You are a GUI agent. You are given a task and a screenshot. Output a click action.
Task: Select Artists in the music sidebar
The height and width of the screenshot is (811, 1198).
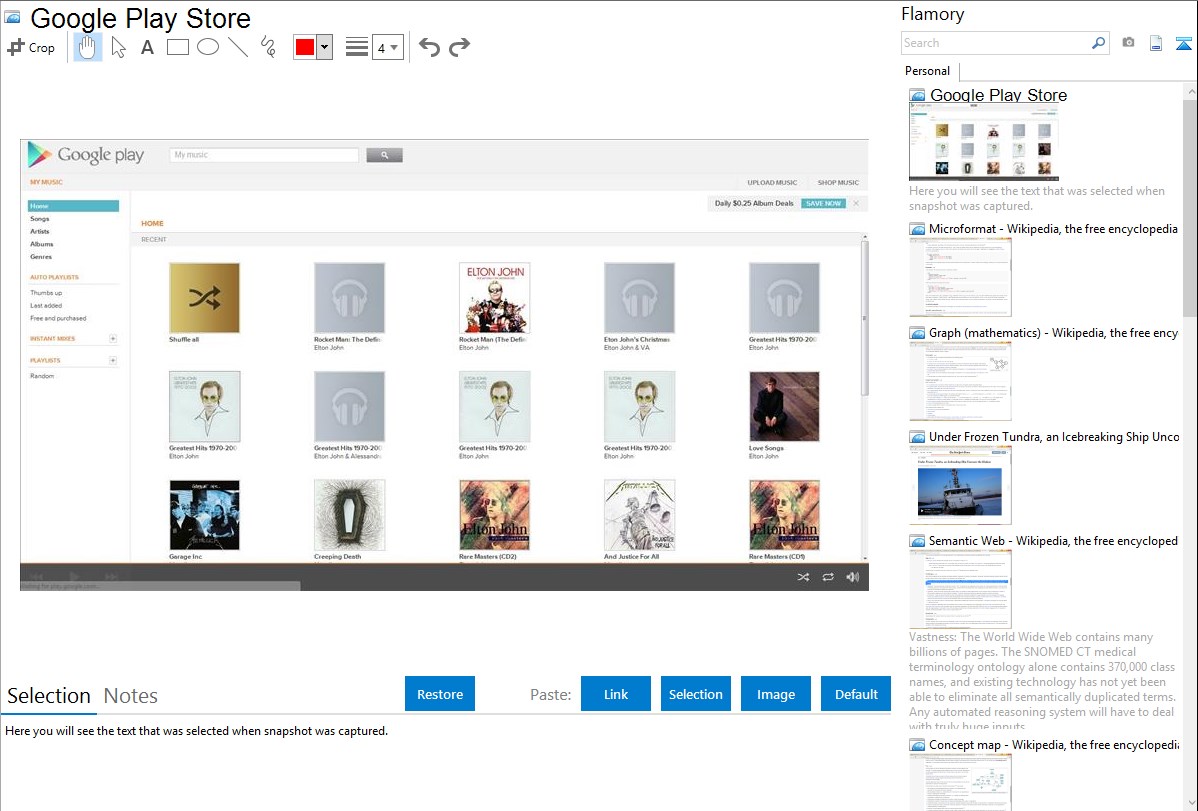[40, 232]
